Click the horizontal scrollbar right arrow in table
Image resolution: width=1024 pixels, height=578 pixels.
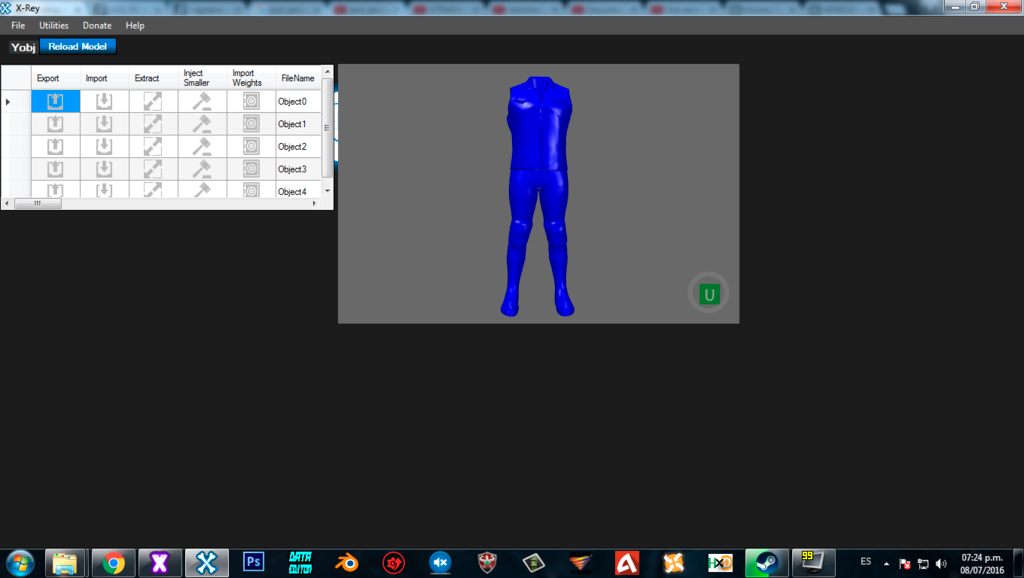coord(315,203)
